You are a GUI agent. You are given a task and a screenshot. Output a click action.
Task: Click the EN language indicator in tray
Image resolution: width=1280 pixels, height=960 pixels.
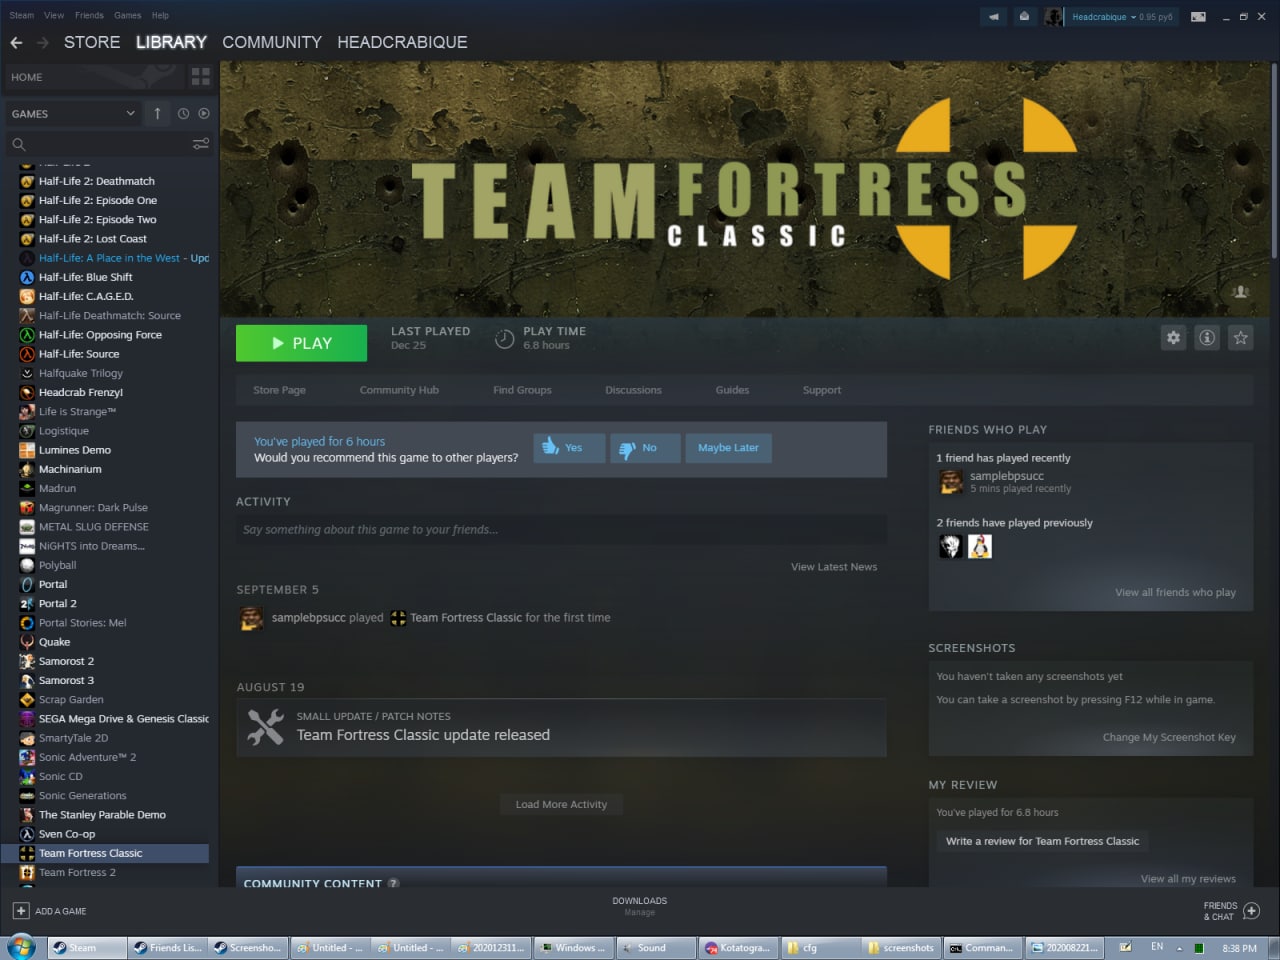pos(1157,947)
